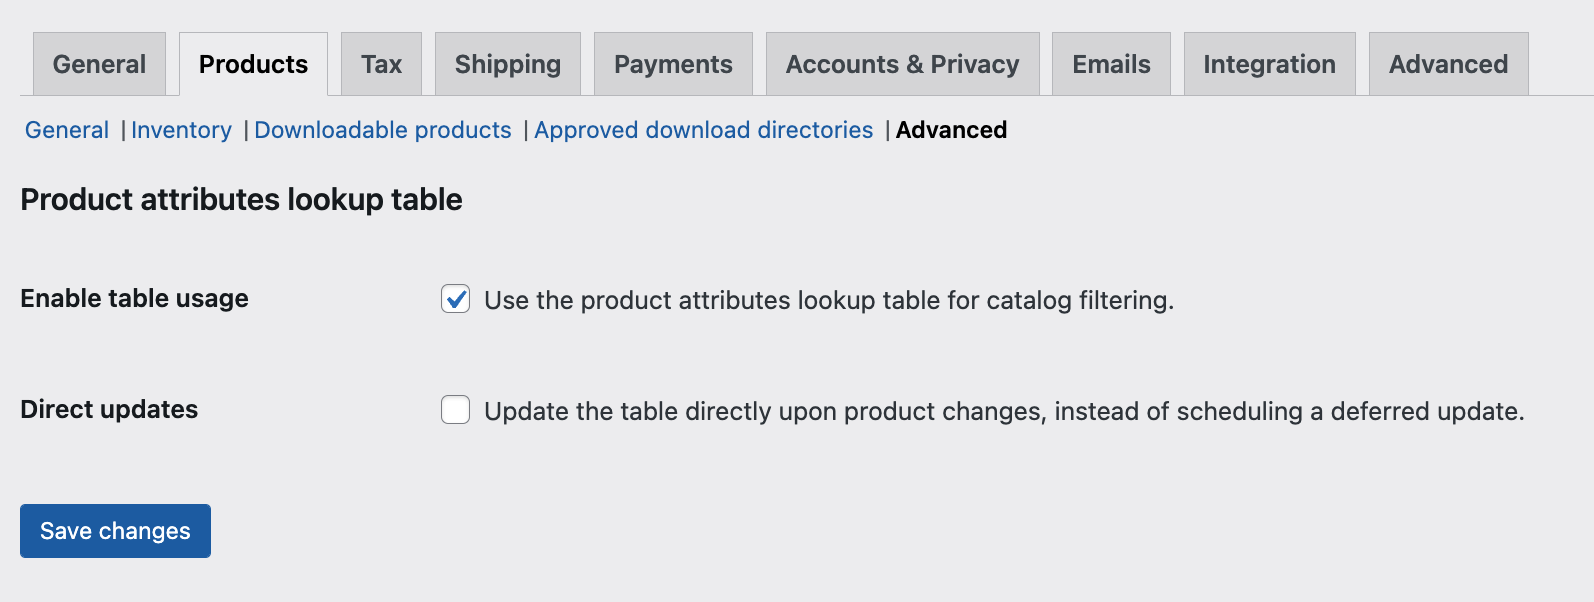This screenshot has height=602, width=1594.
Task: Switch to the Tax tab
Action: coord(381,65)
